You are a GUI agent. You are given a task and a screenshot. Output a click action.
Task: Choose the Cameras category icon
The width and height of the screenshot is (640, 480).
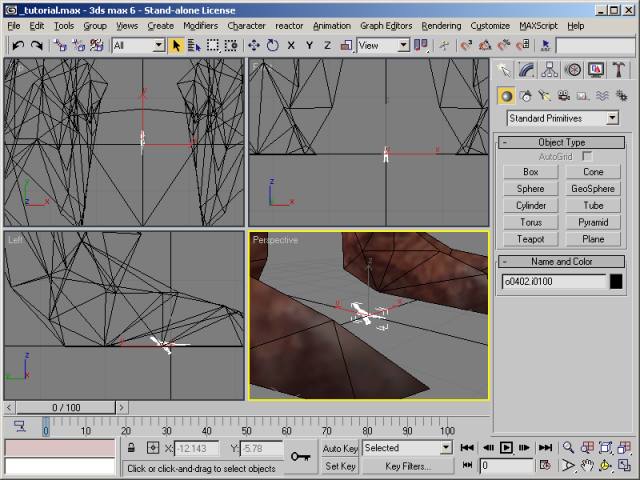[x=564, y=96]
